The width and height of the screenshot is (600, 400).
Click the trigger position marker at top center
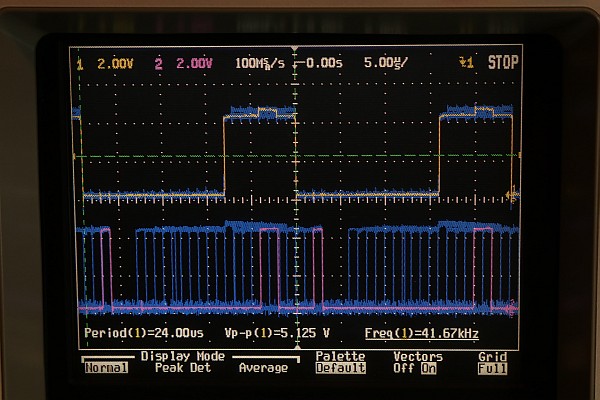coord(297,75)
